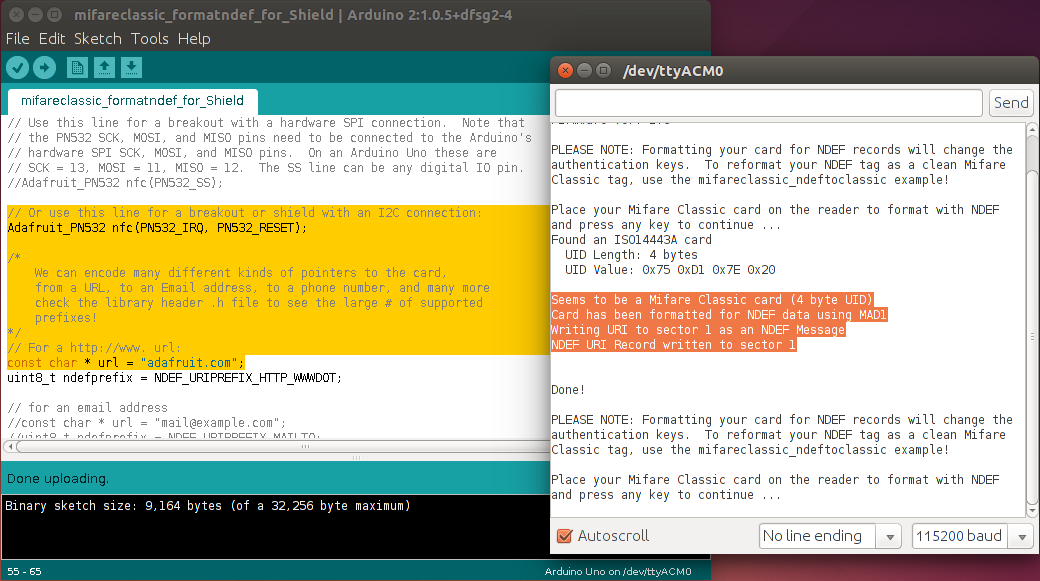
Task: Click the Send button in the serial monitor
Action: pos(1011,102)
